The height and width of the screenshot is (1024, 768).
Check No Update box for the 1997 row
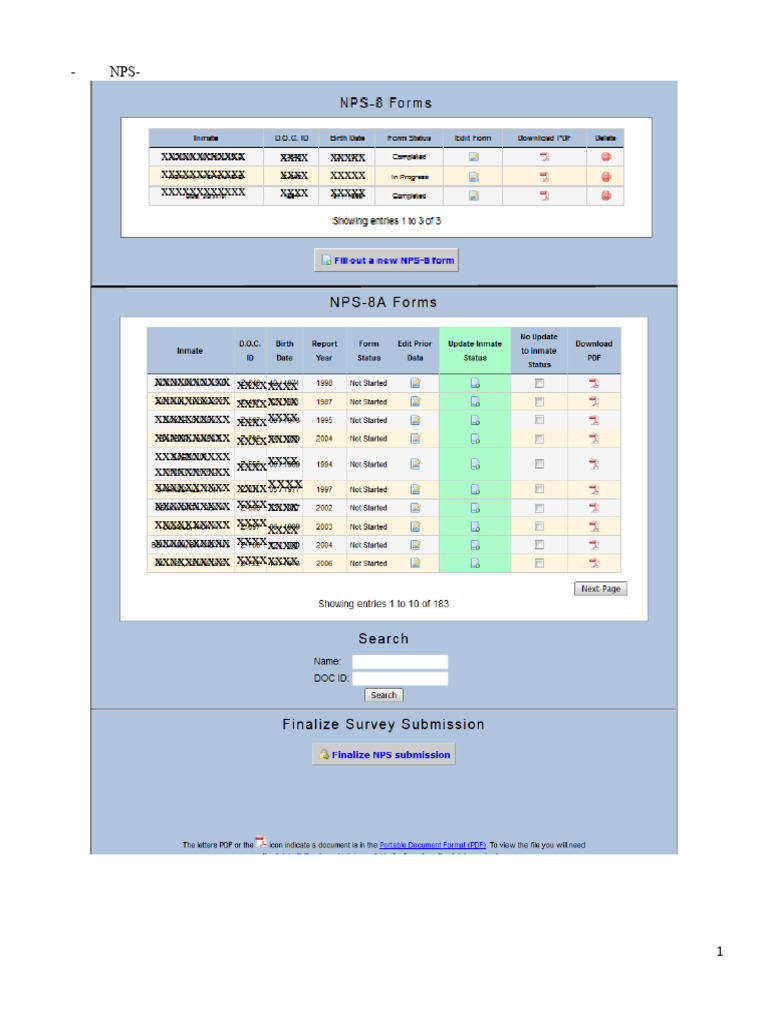point(539,489)
